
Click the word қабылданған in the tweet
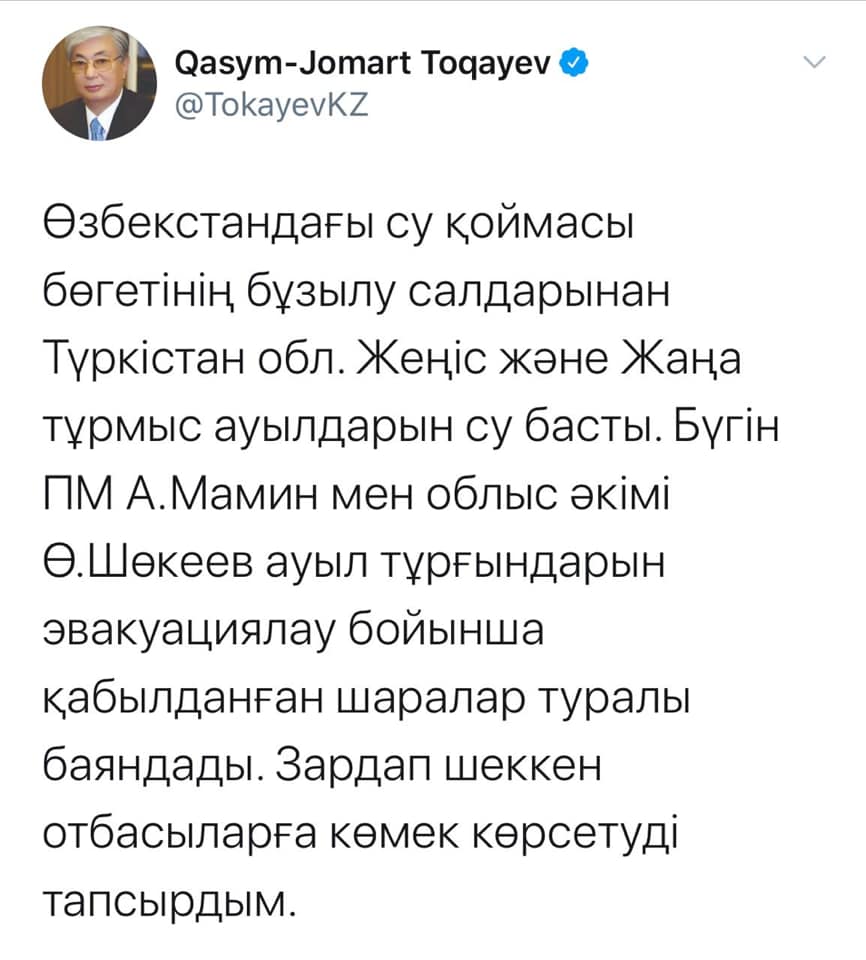[183, 698]
